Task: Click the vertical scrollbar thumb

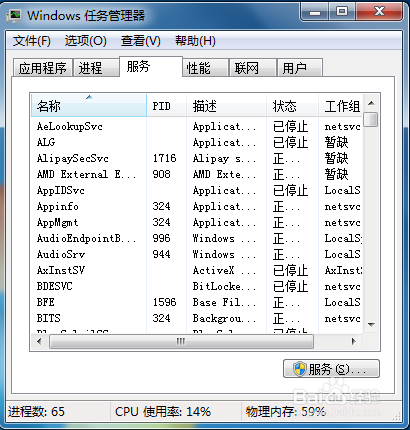Action: tap(371, 119)
